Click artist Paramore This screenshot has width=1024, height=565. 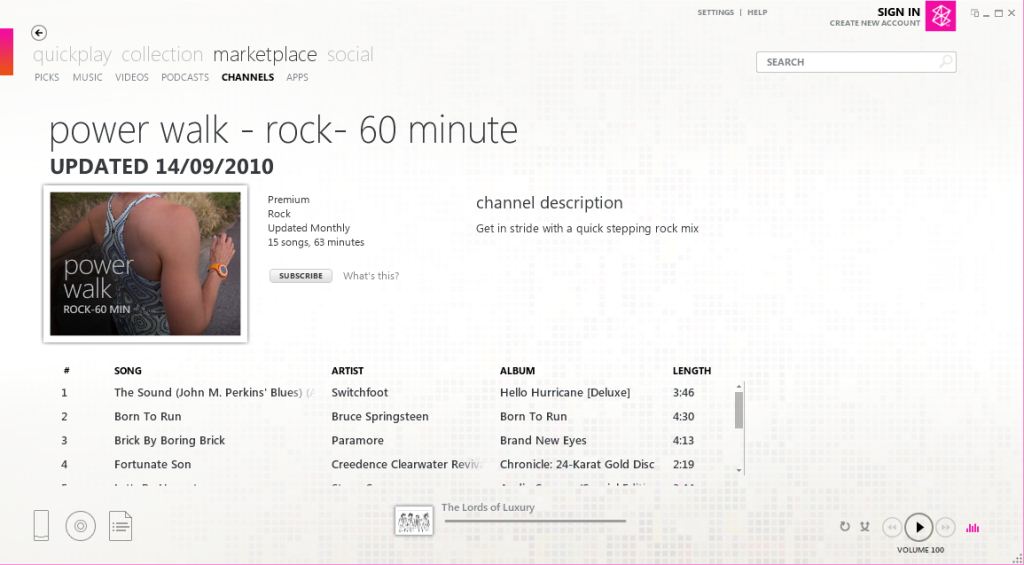tap(357, 440)
